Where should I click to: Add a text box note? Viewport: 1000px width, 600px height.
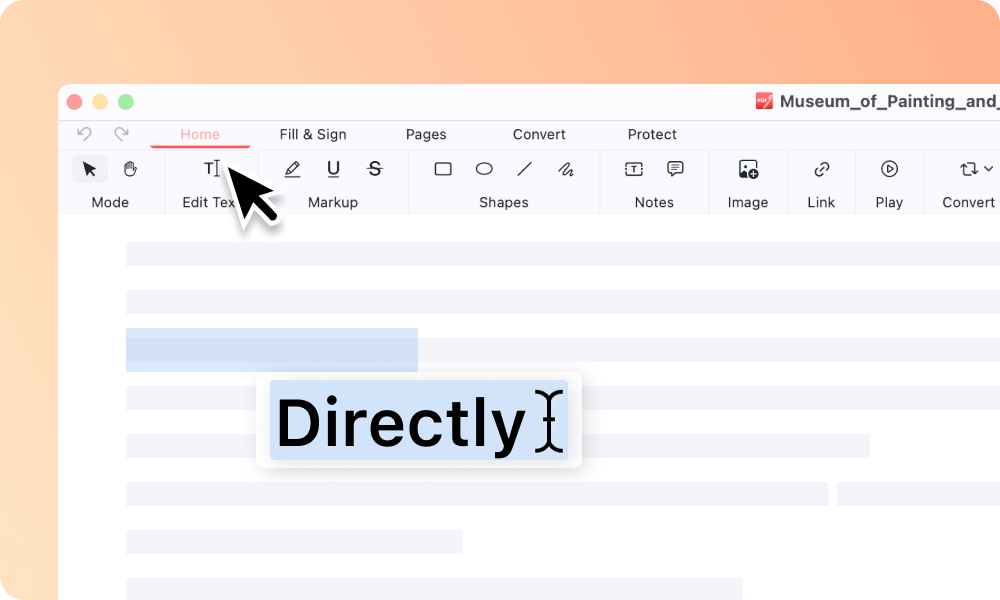tap(634, 169)
